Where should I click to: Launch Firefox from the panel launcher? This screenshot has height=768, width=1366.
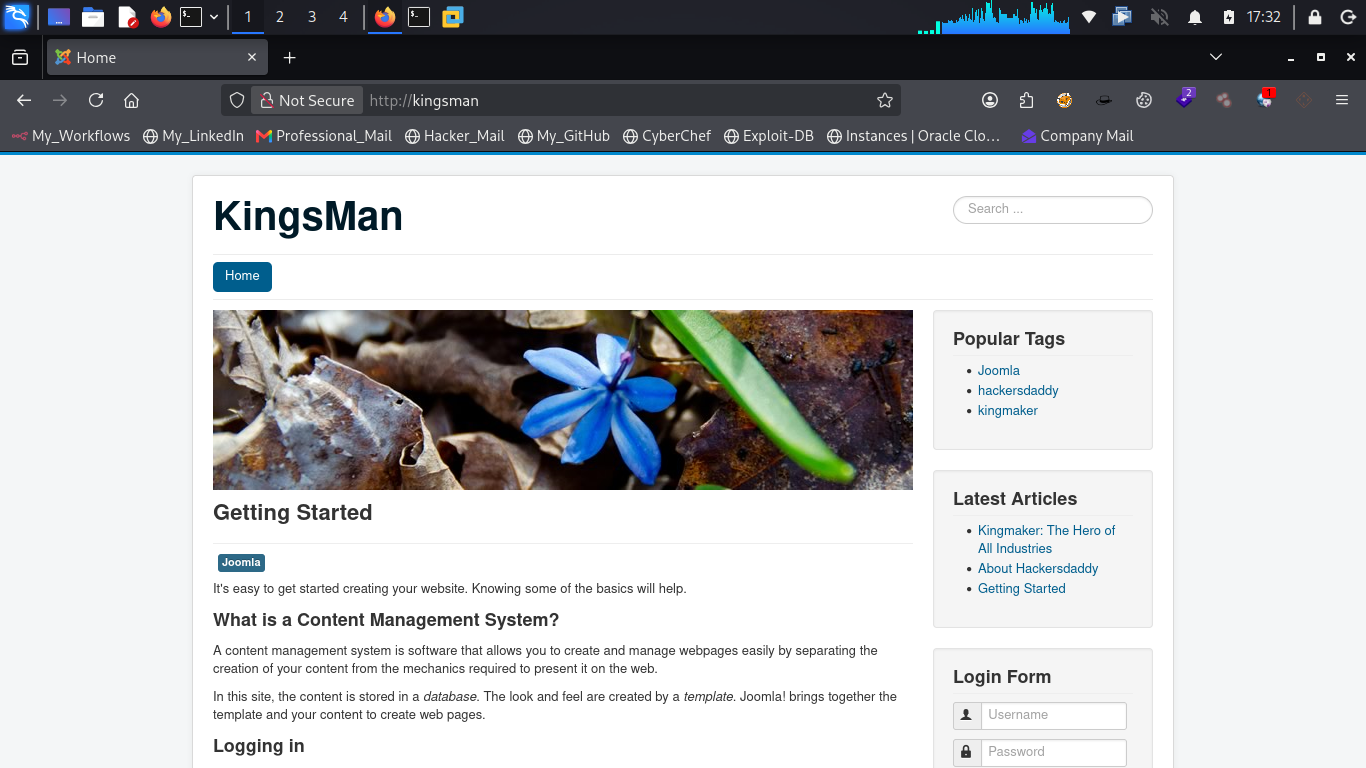160,17
